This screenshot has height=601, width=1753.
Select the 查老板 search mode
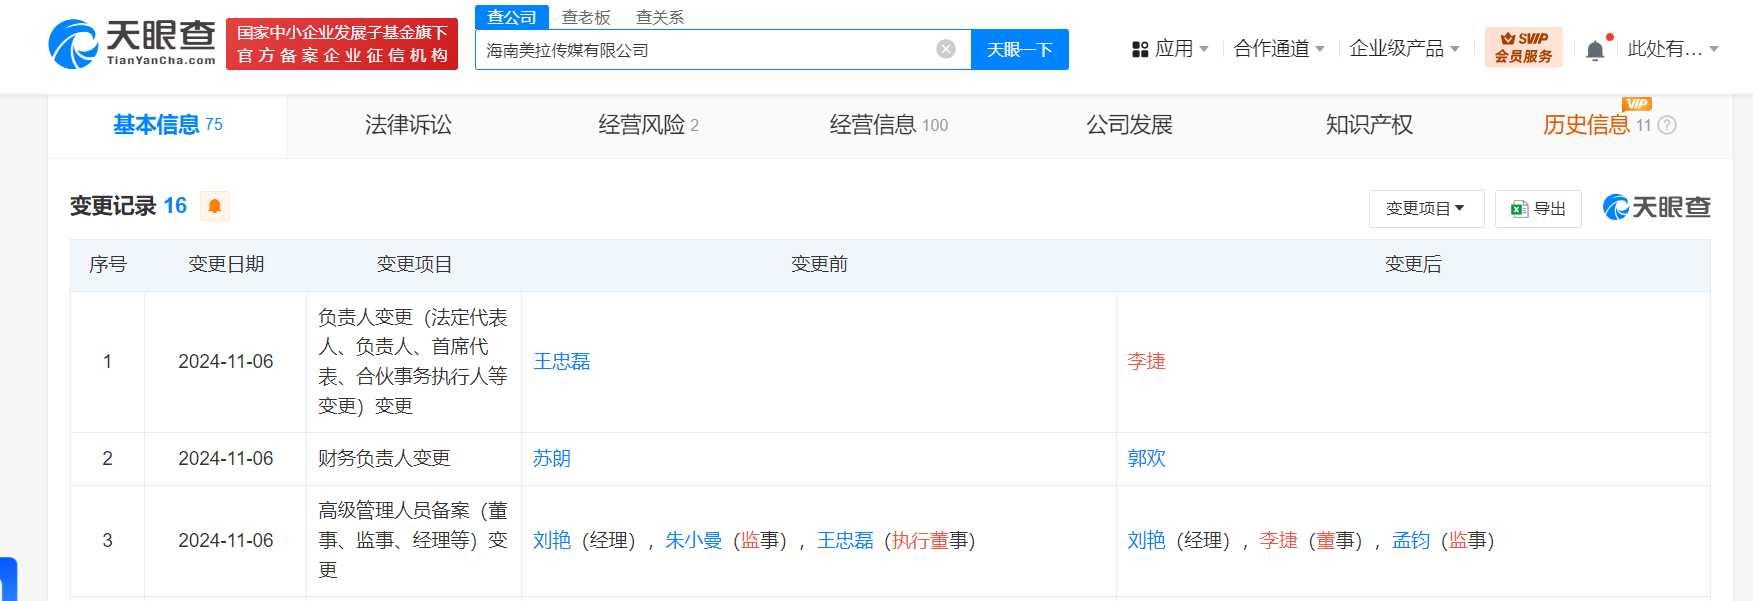[x=586, y=17]
